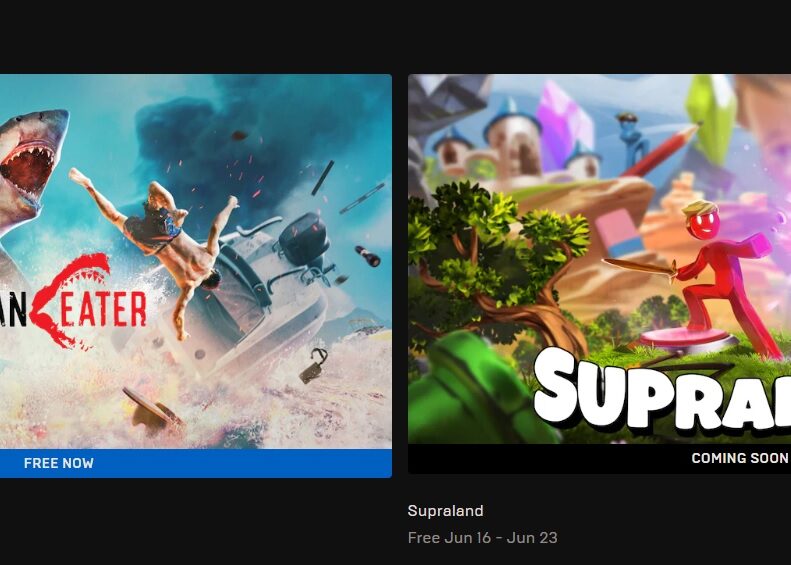This screenshot has height=565, width=791.
Task: Click the COMING SOON label
Action: pyautogui.click(x=740, y=458)
